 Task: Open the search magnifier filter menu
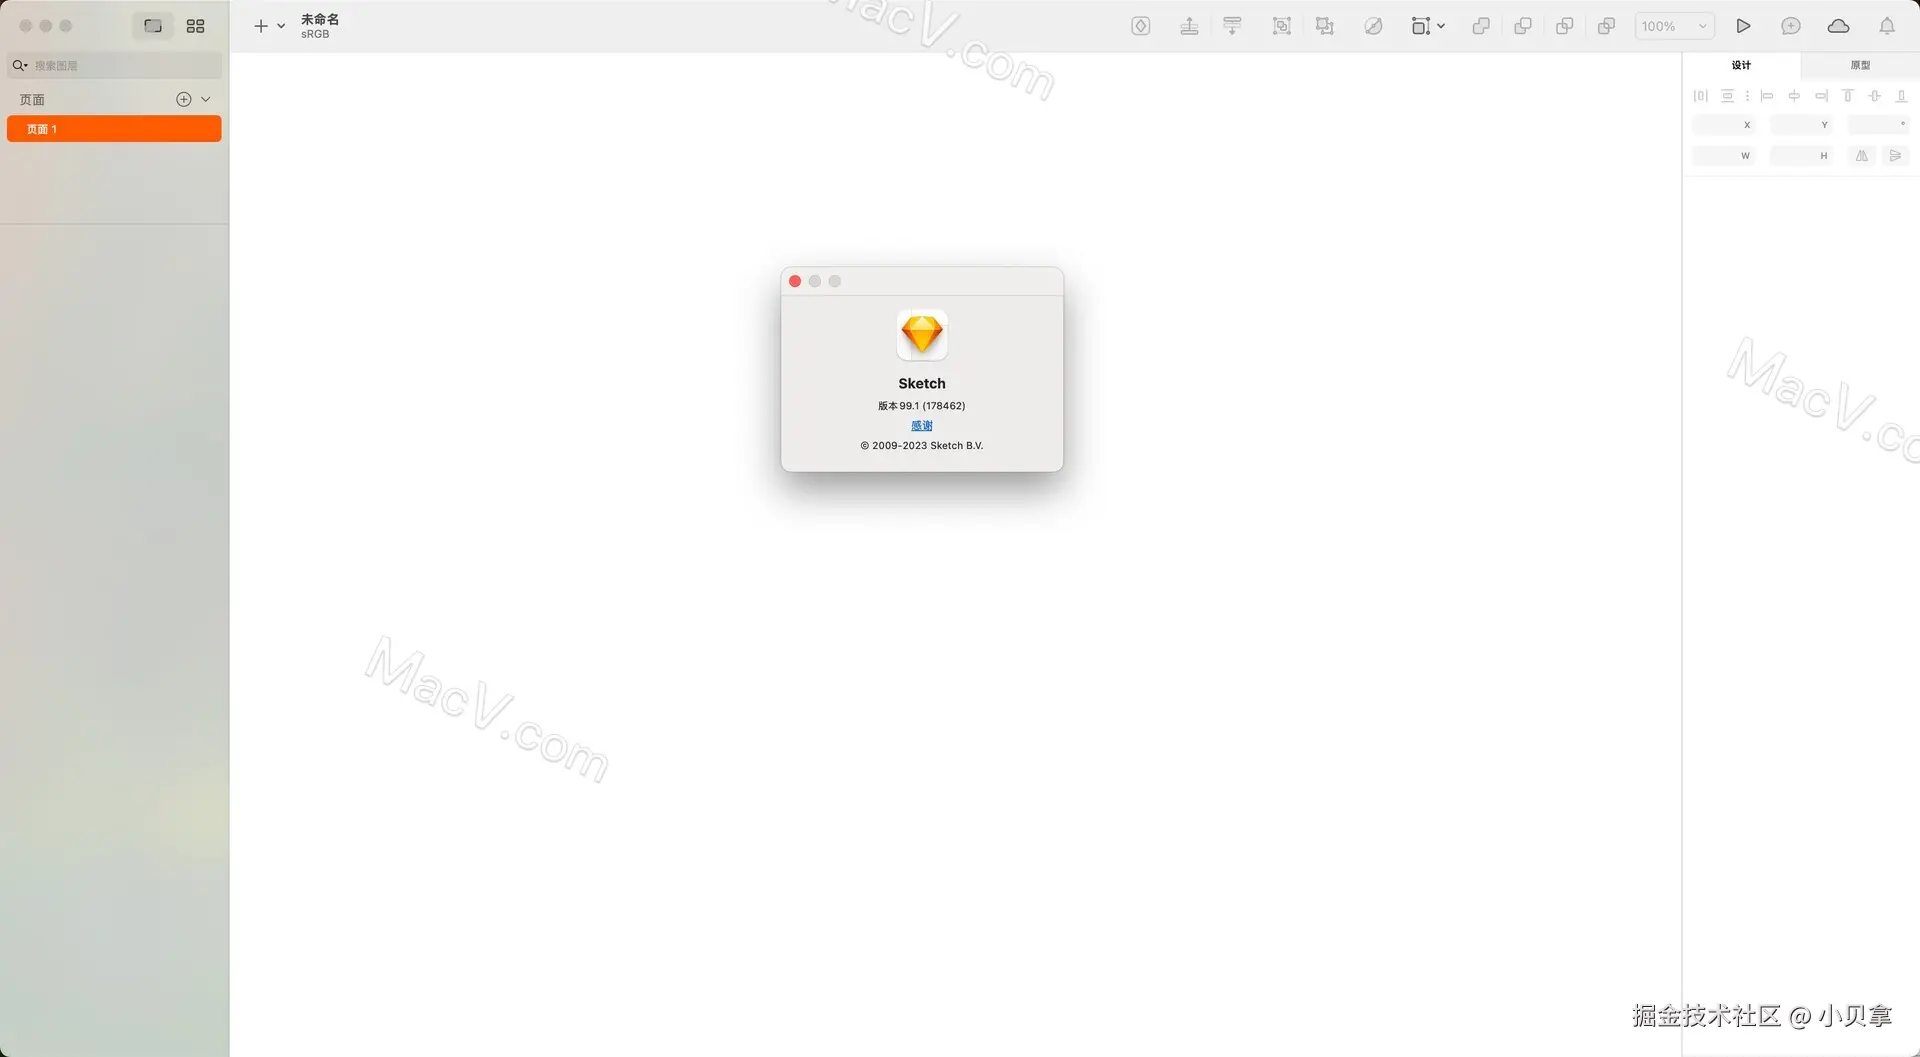19,65
